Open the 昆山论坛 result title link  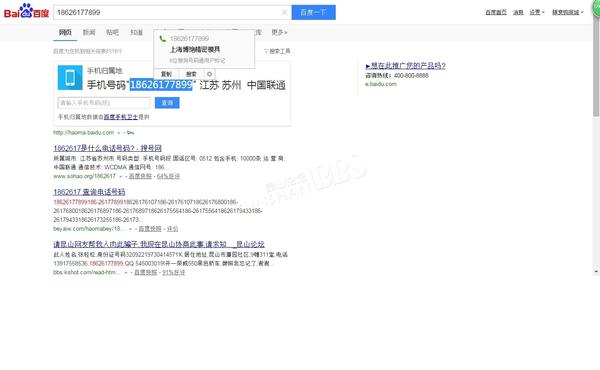tap(159, 244)
